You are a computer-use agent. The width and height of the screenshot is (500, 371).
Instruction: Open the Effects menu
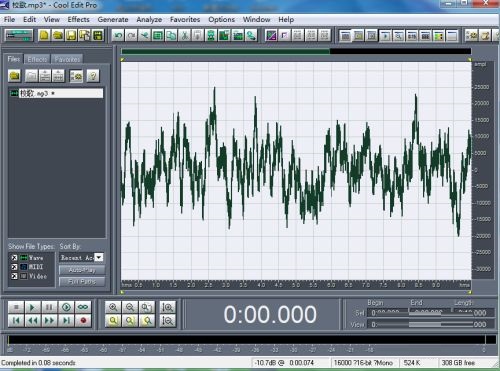(x=79, y=19)
